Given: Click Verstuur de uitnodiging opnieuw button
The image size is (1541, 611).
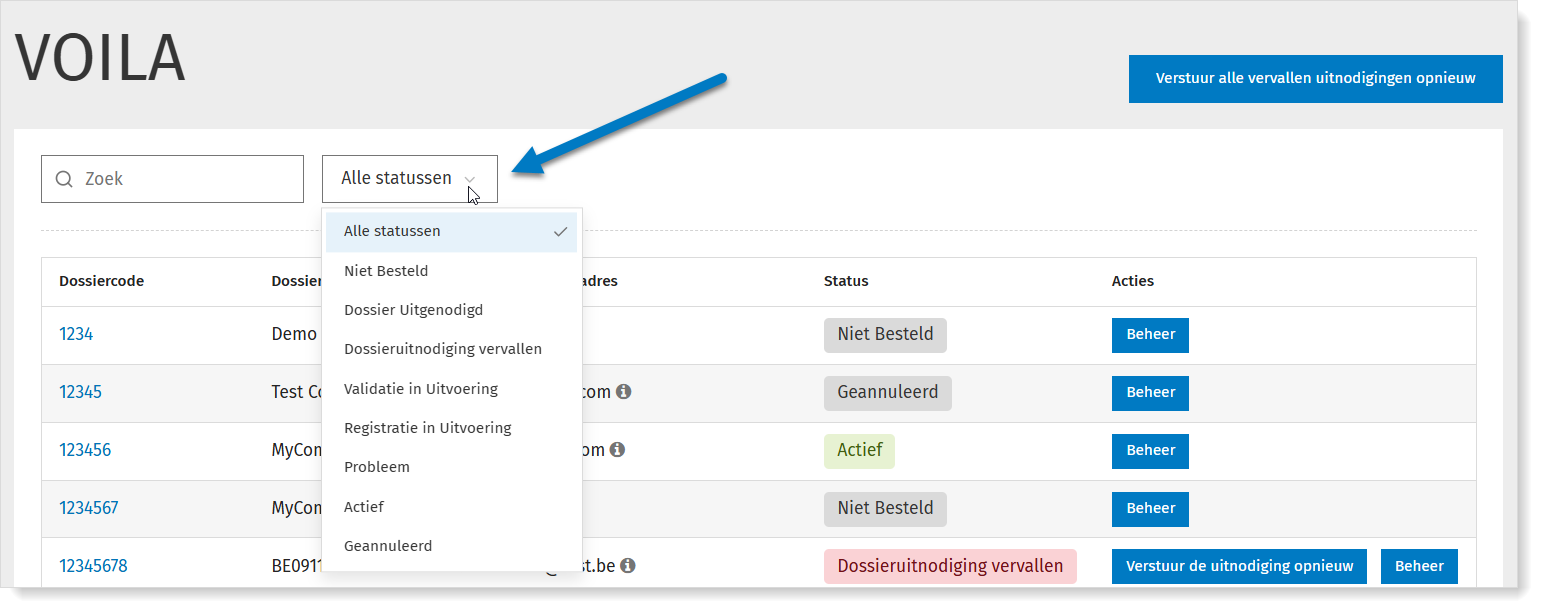Looking at the screenshot, I should [x=1239, y=566].
